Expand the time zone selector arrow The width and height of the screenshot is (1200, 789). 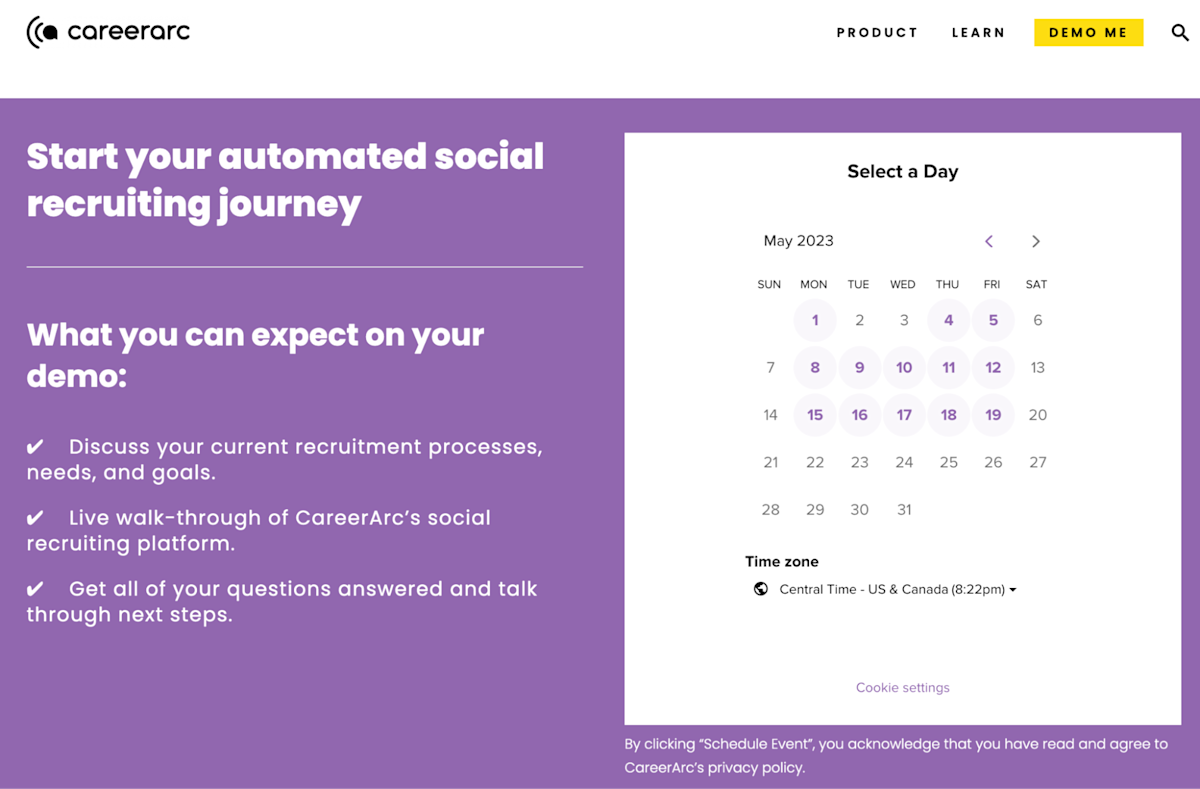pos(1013,589)
